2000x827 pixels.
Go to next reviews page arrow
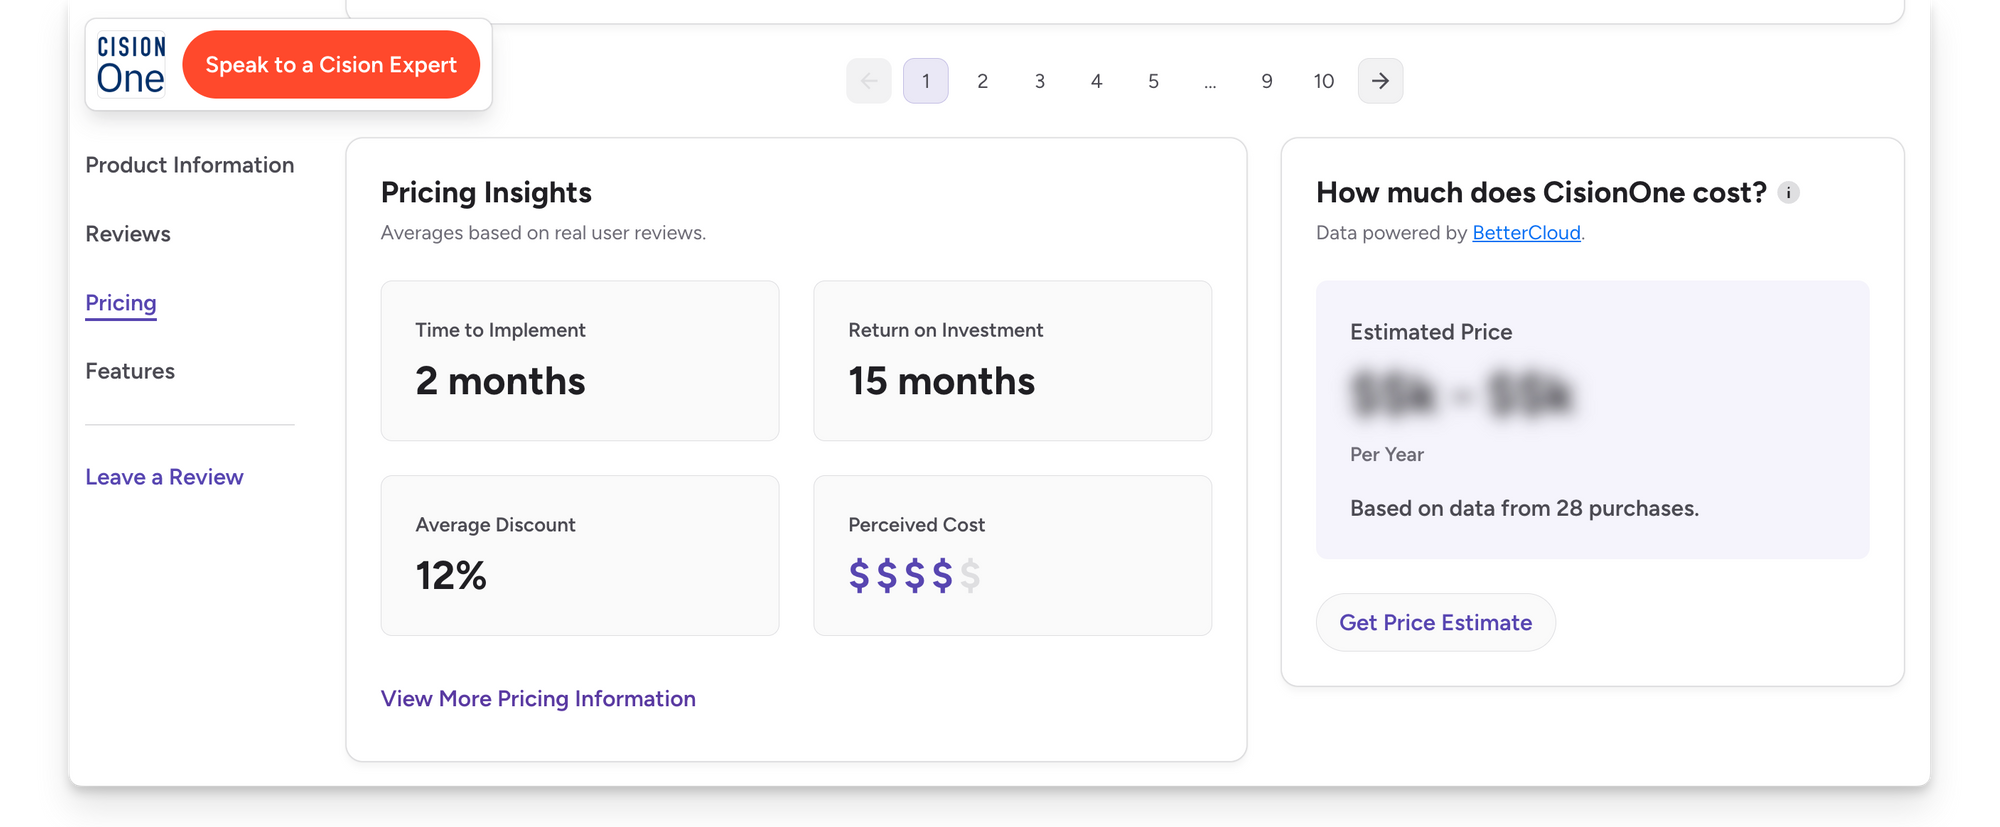coord(1380,81)
